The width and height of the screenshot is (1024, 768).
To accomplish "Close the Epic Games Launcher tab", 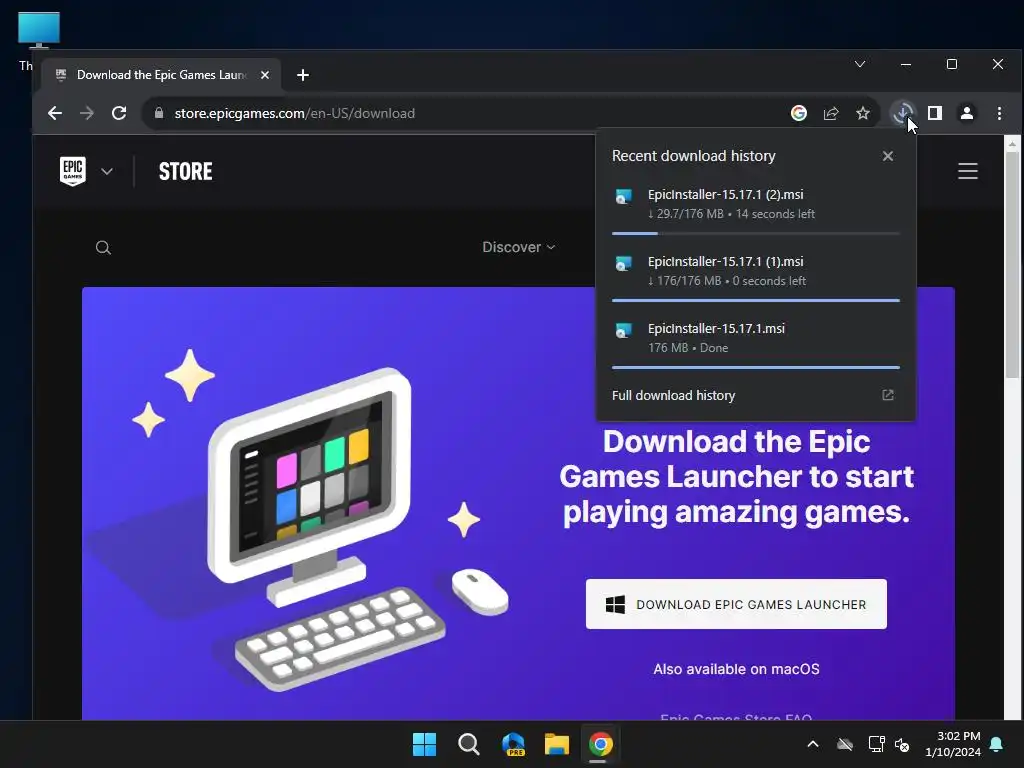I will [x=264, y=75].
